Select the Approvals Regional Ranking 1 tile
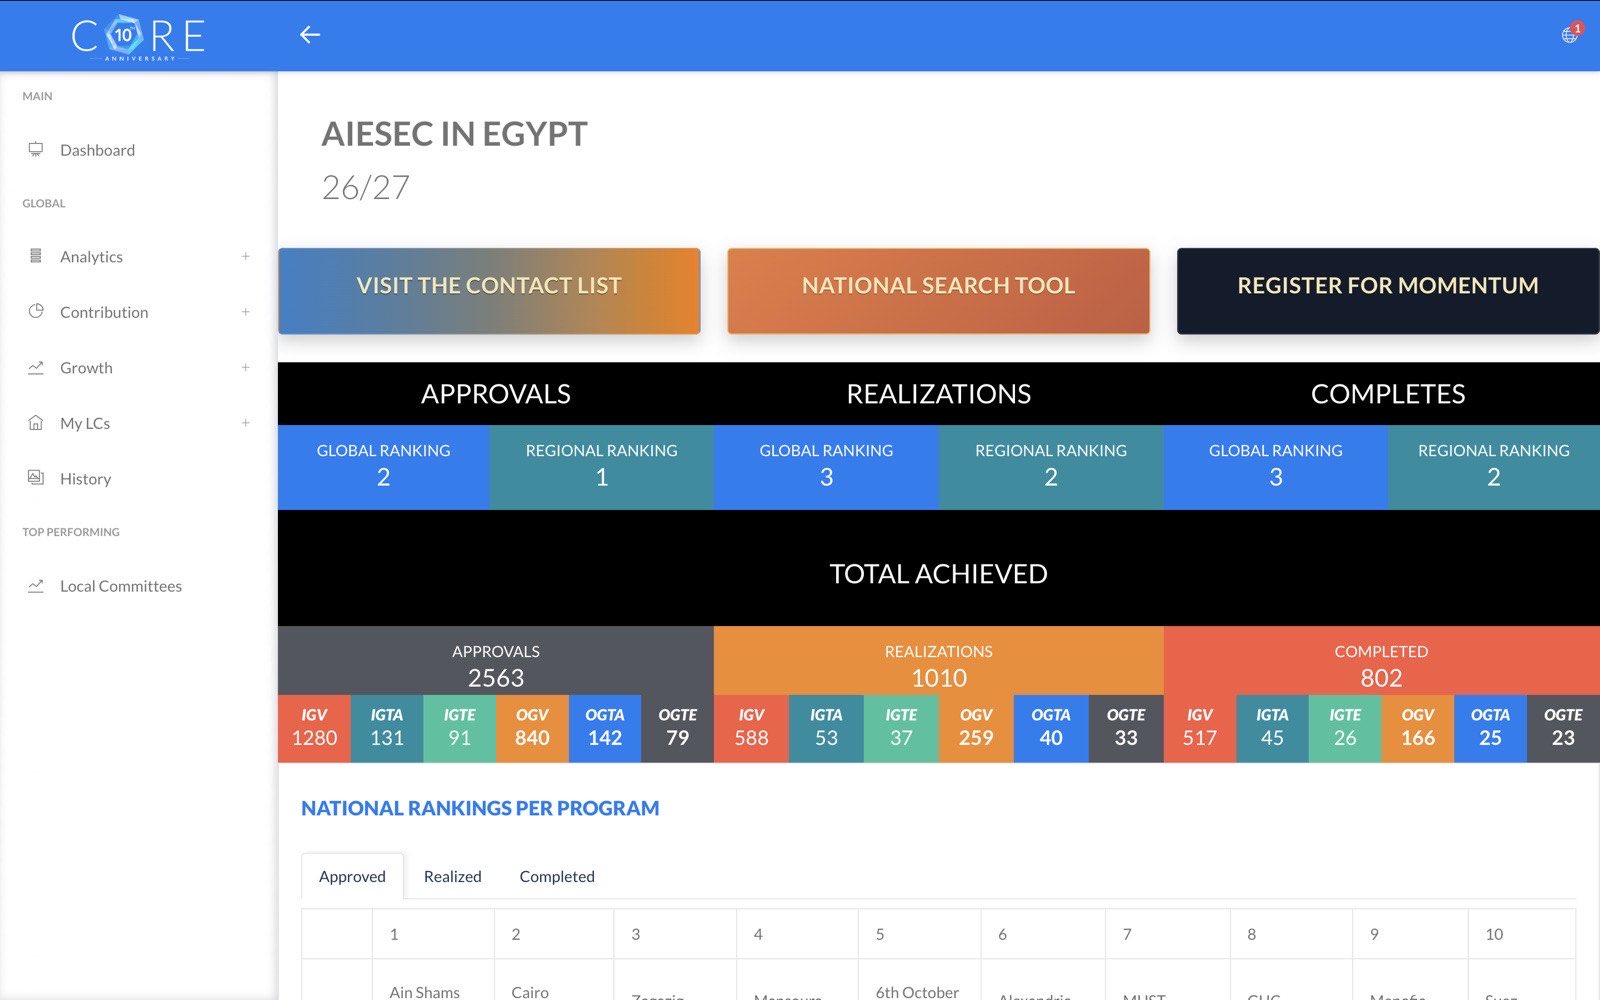 [602, 467]
